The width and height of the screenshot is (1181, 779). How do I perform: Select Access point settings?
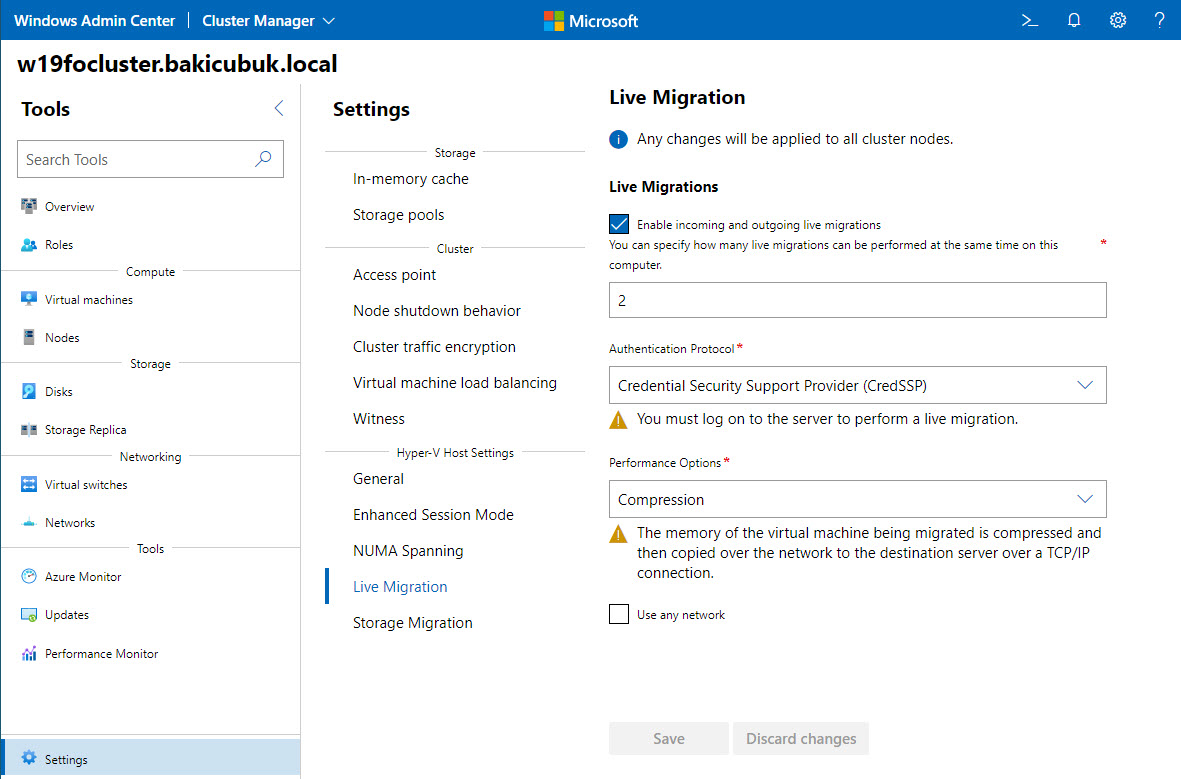394,275
